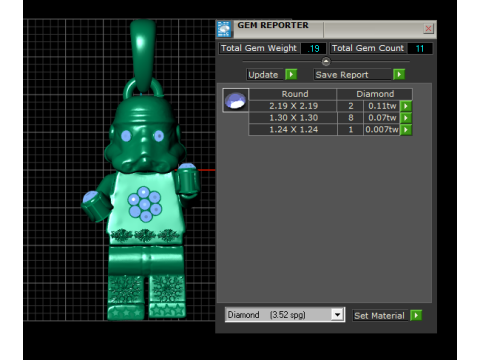Click the Total Gem Count label
Image resolution: width=480 pixels, height=360 pixels.
pos(368,48)
